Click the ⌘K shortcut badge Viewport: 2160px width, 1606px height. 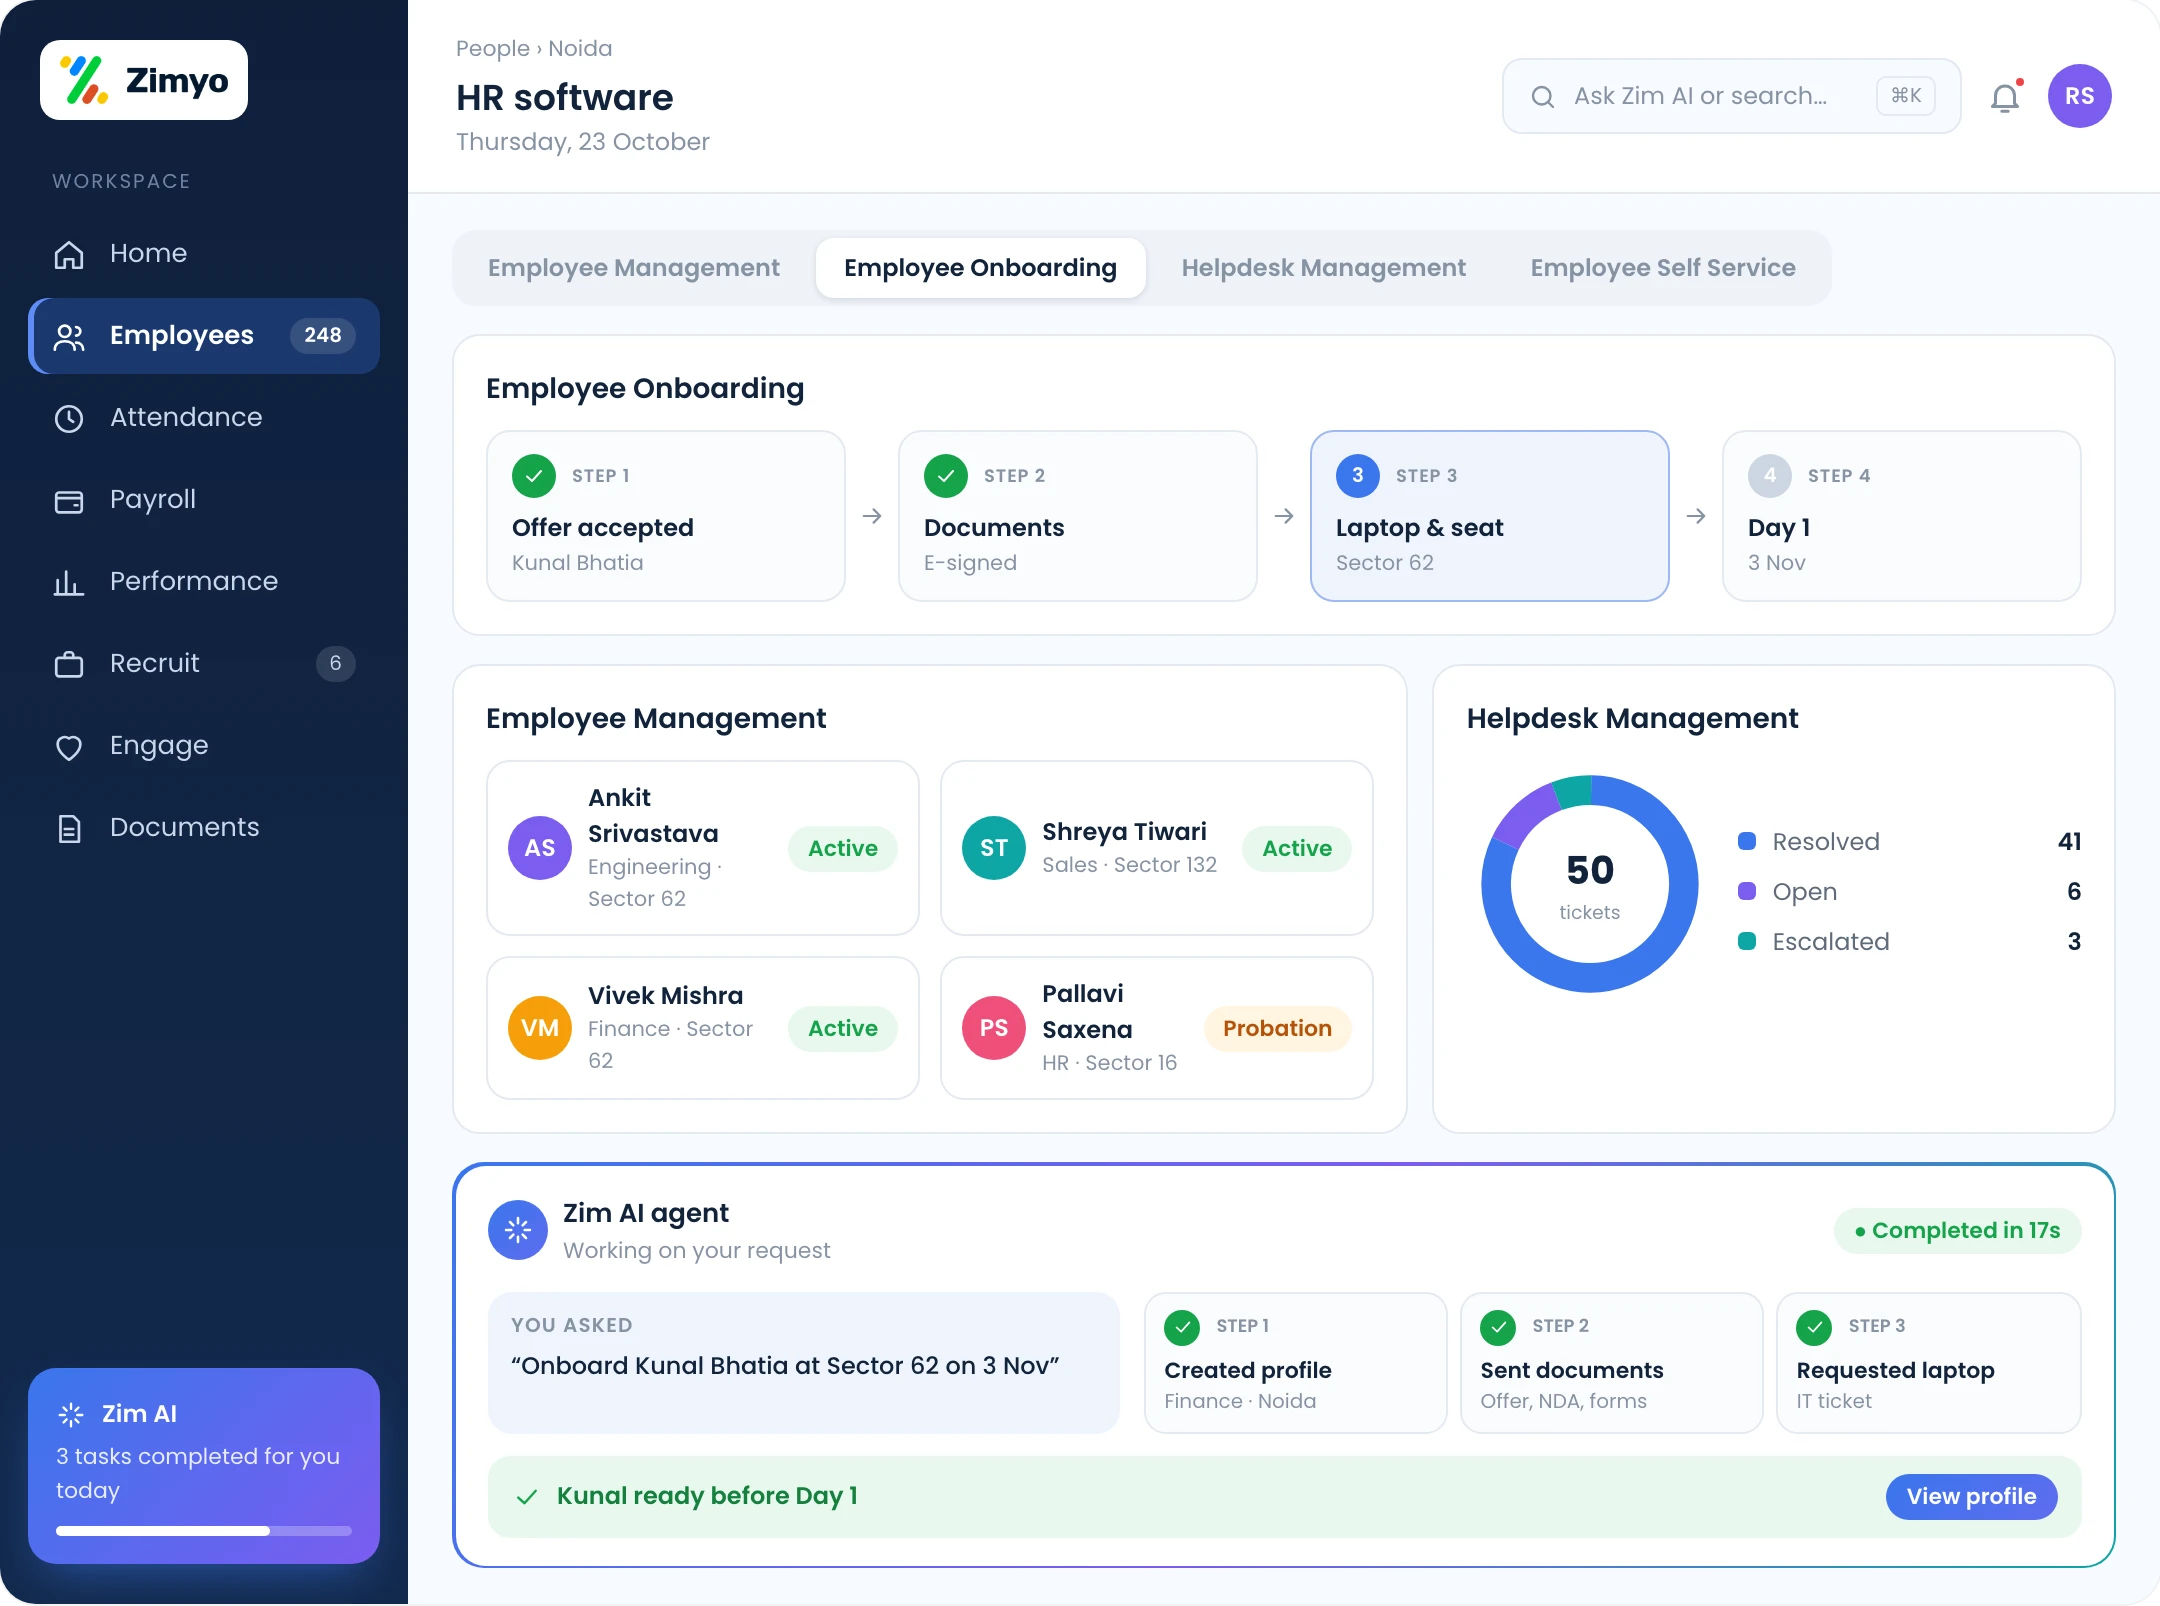[1906, 96]
